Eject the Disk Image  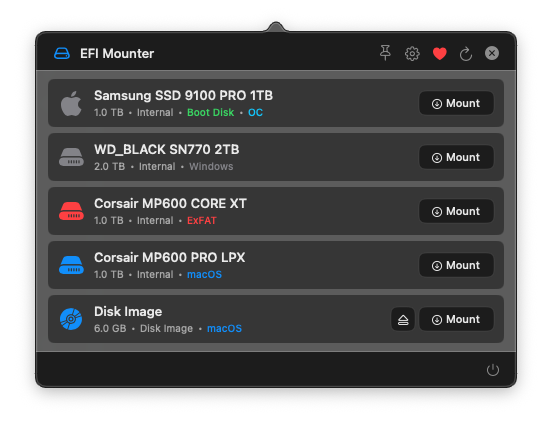coord(403,319)
